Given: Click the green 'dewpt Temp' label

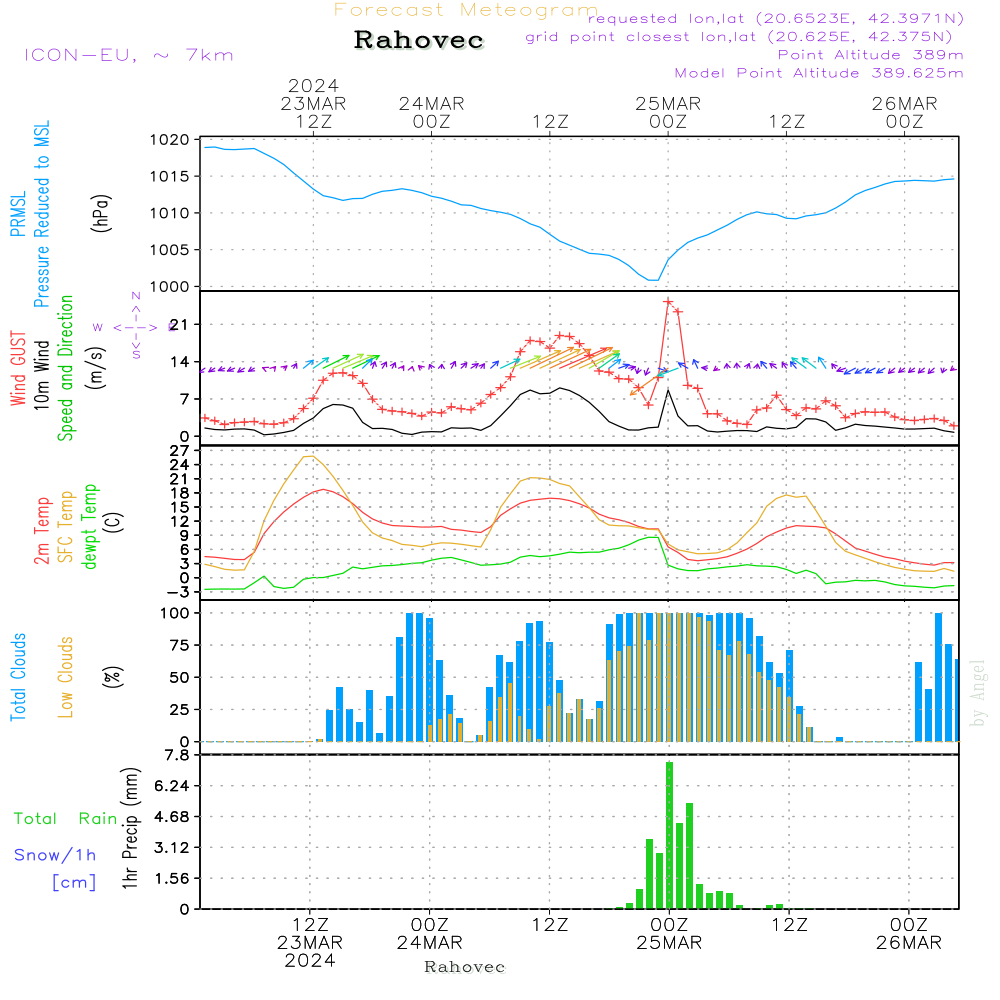Looking at the screenshot, I should [89, 526].
